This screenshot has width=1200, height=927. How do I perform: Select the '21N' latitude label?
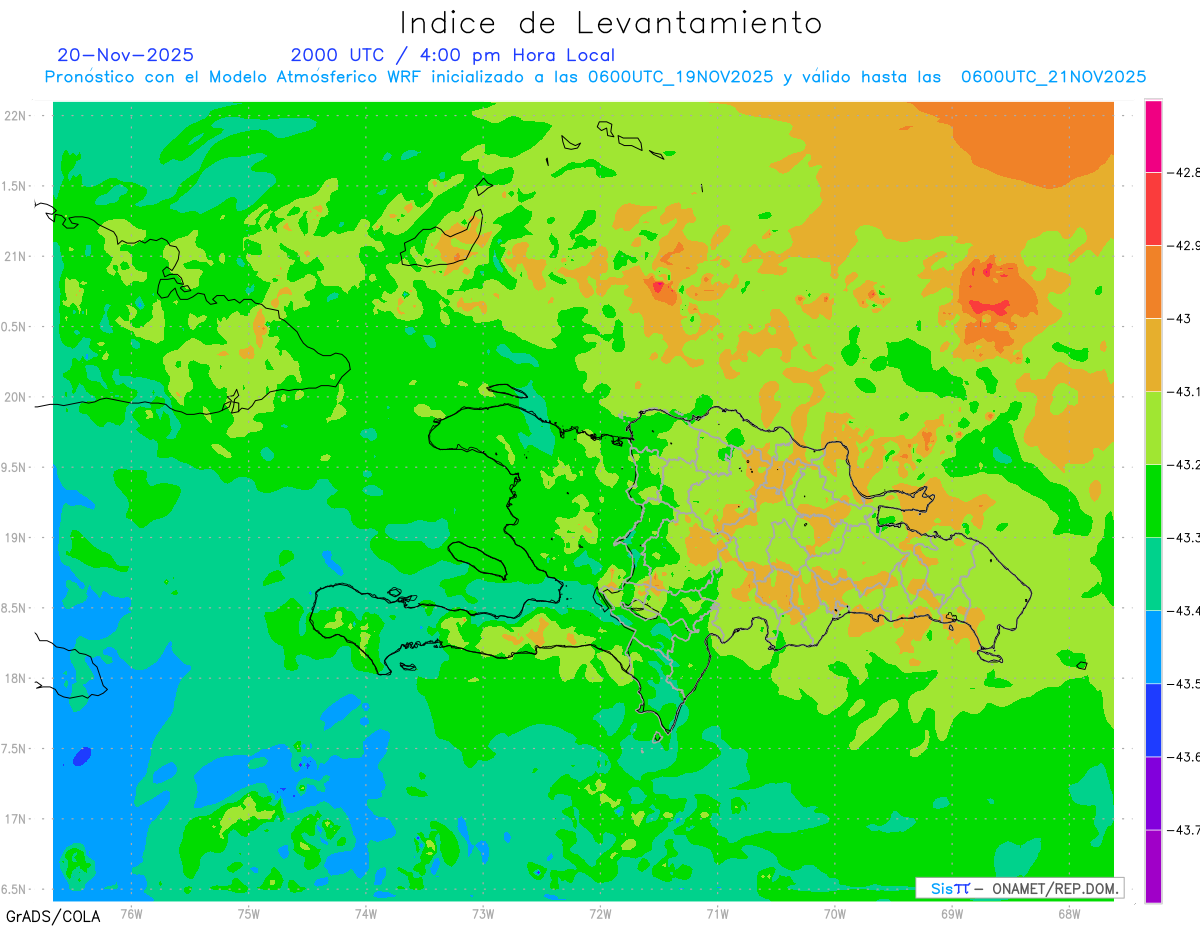point(15,256)
